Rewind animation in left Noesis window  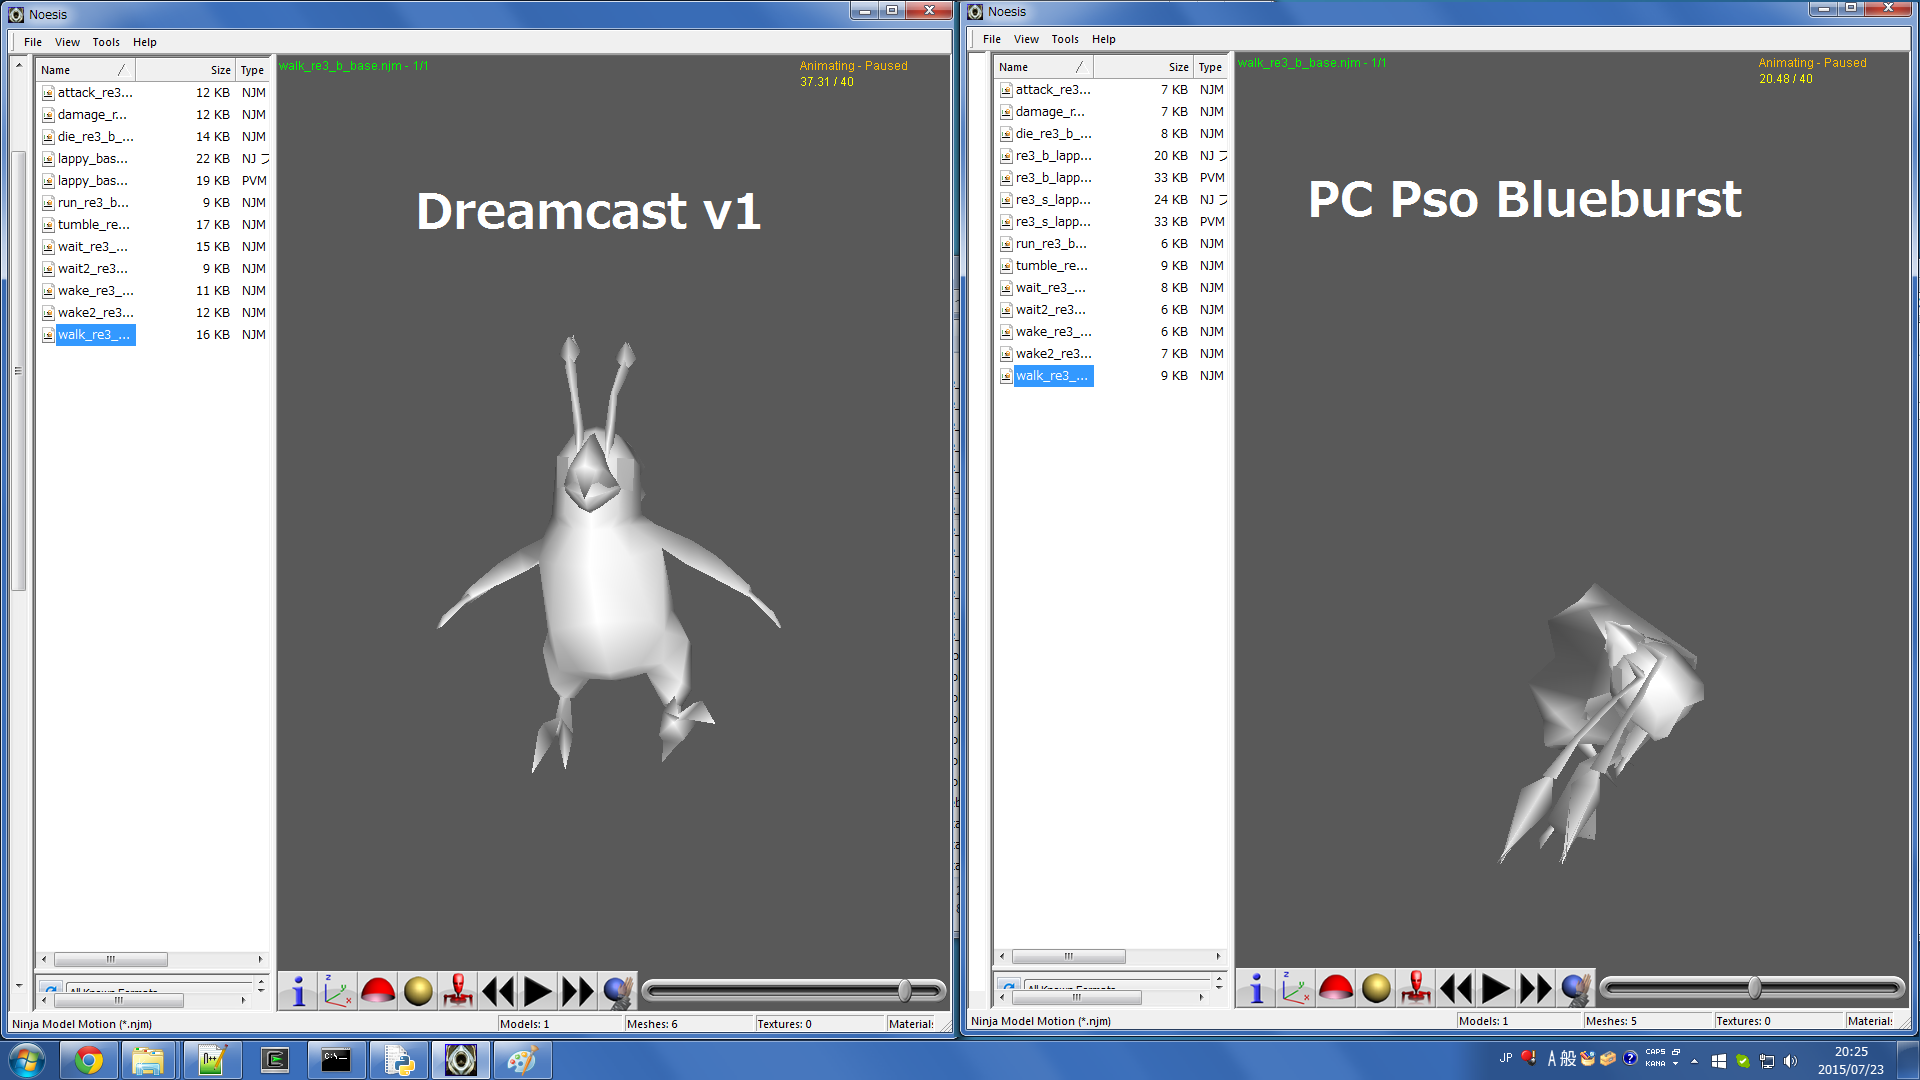tap(498, 991)
